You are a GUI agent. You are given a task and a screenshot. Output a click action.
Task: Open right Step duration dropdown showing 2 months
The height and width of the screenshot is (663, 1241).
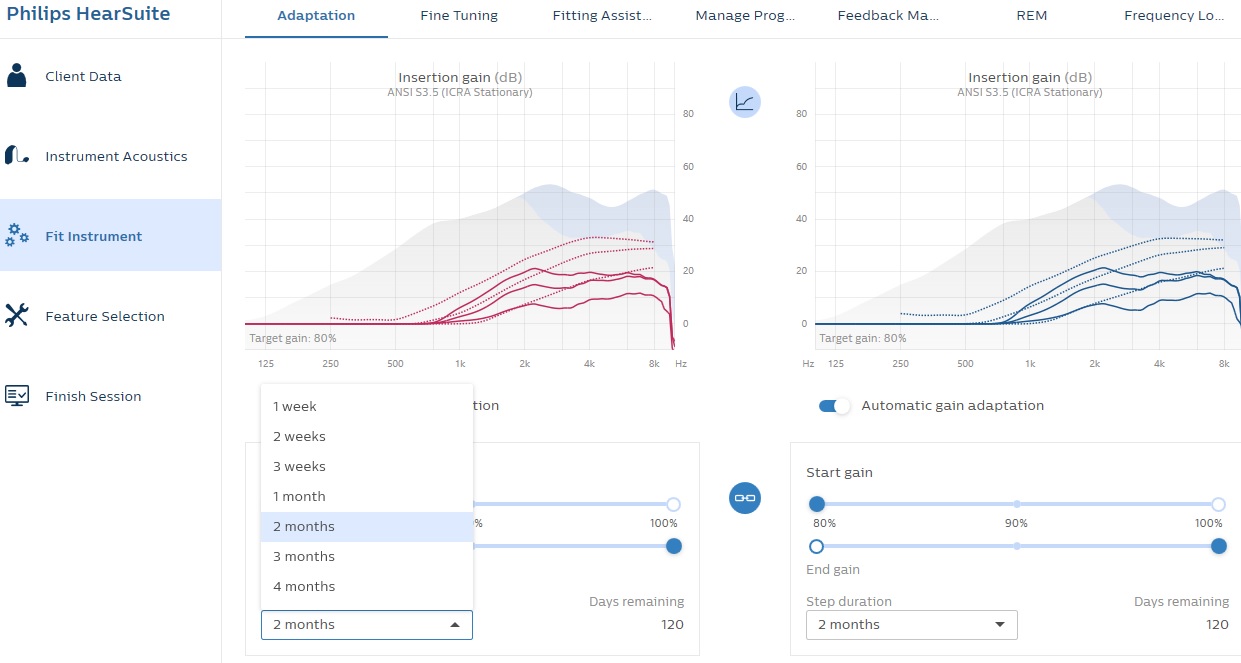pos(911,624)
